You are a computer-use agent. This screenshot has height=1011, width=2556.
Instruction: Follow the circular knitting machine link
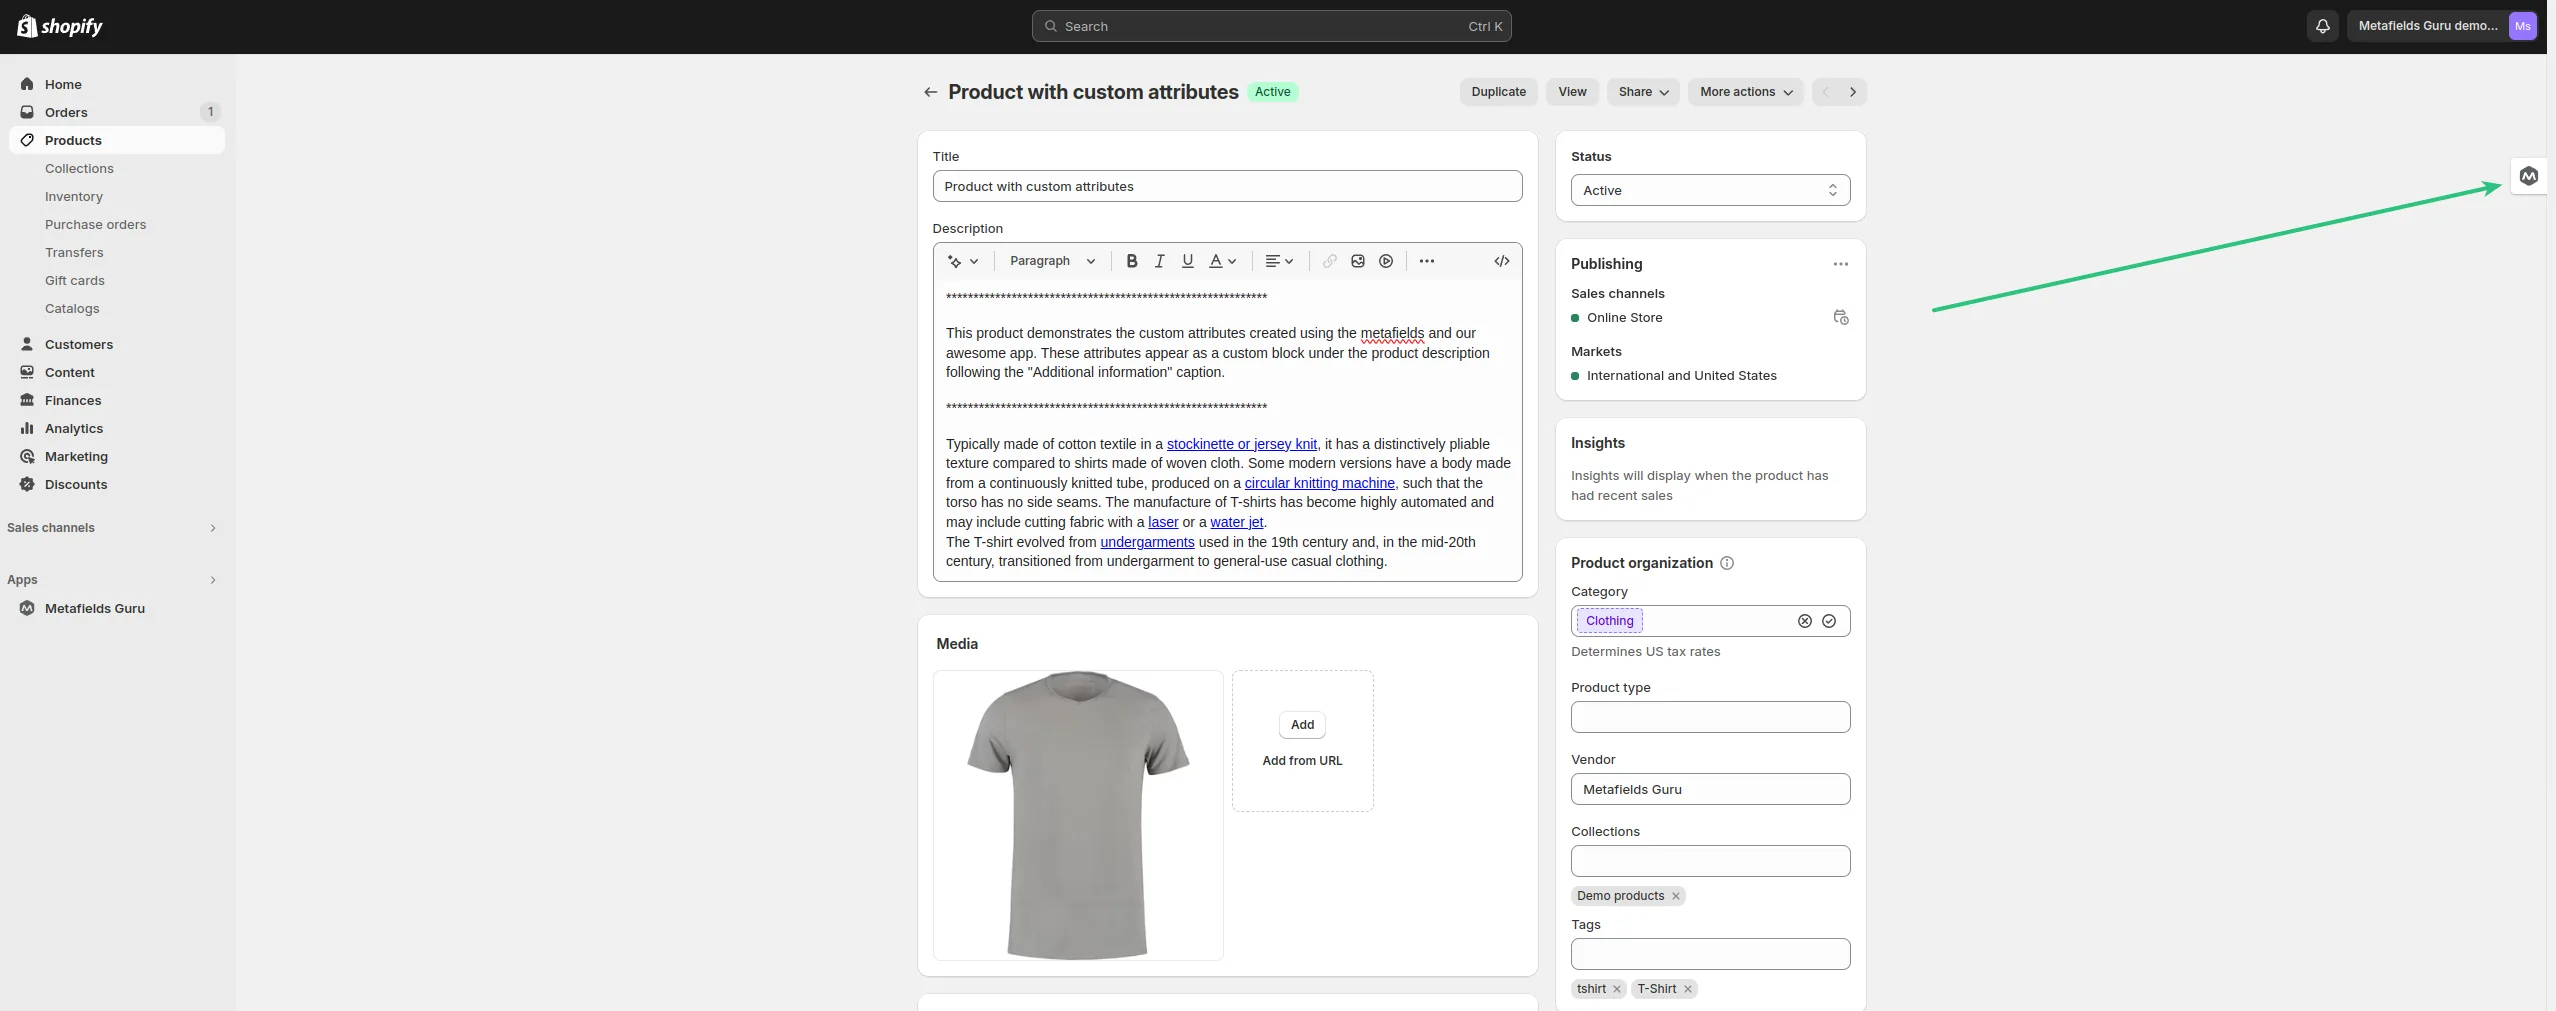1319,483
